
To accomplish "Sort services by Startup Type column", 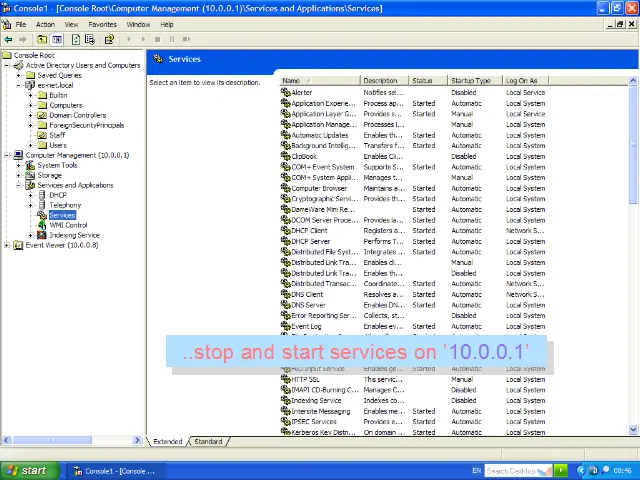I will [x=470, y=80].
